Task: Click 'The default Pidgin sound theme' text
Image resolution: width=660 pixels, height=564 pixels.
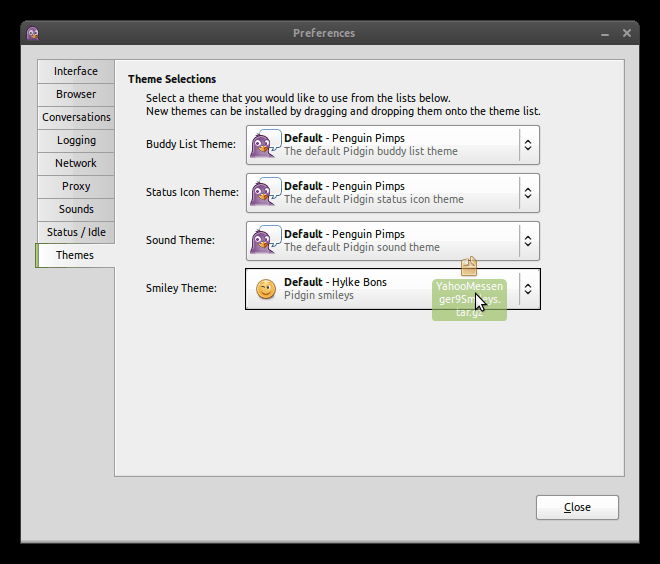Action: (x=362, y=247)
